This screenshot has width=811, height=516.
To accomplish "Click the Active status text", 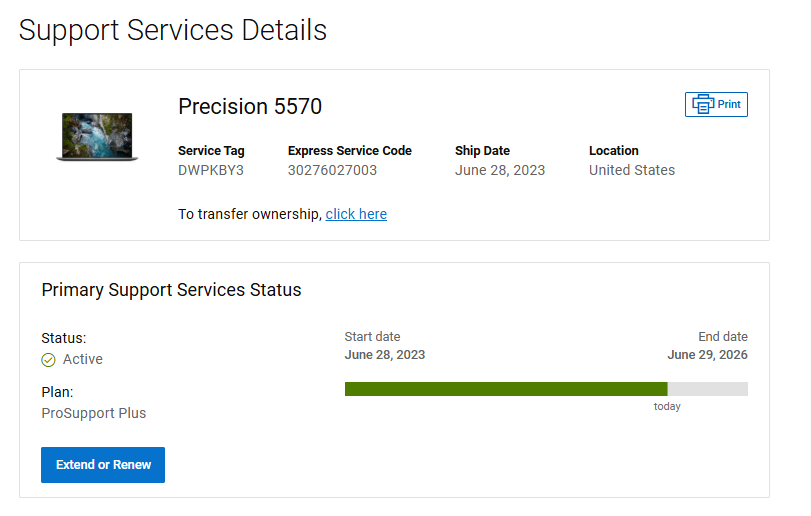I will point(83,359).
